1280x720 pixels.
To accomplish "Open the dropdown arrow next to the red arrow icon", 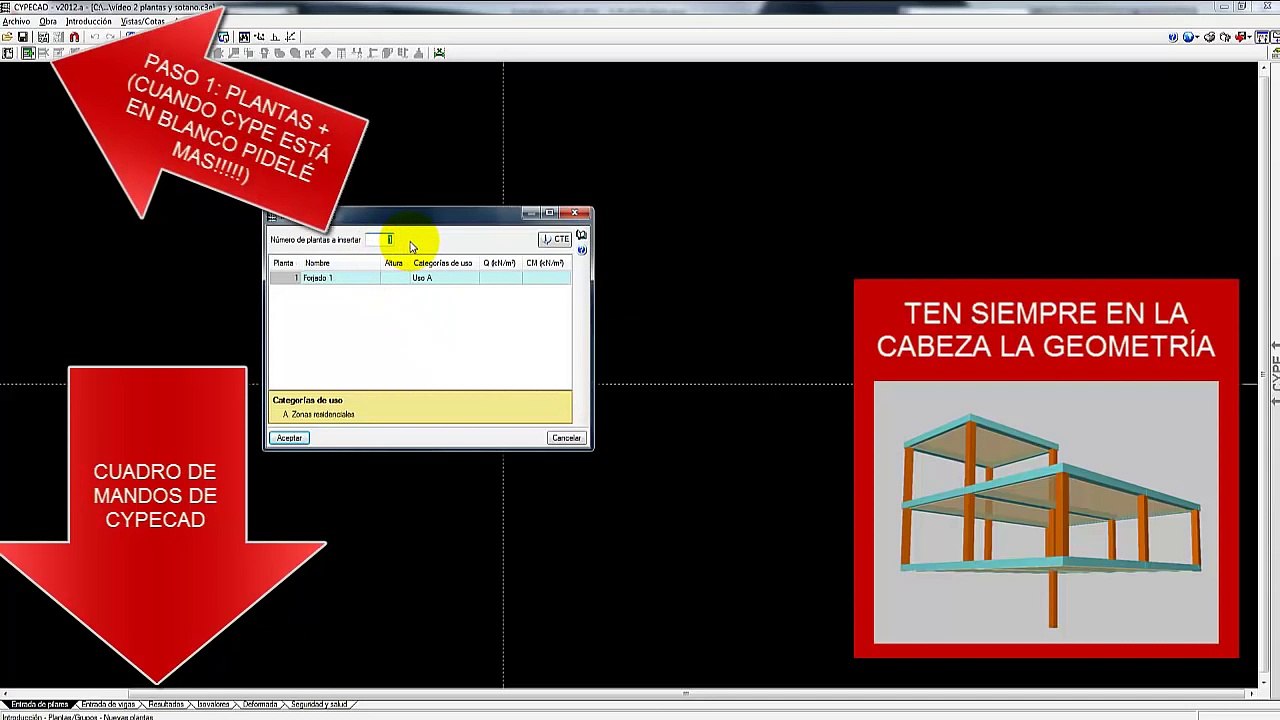I will click(1249, 37).
